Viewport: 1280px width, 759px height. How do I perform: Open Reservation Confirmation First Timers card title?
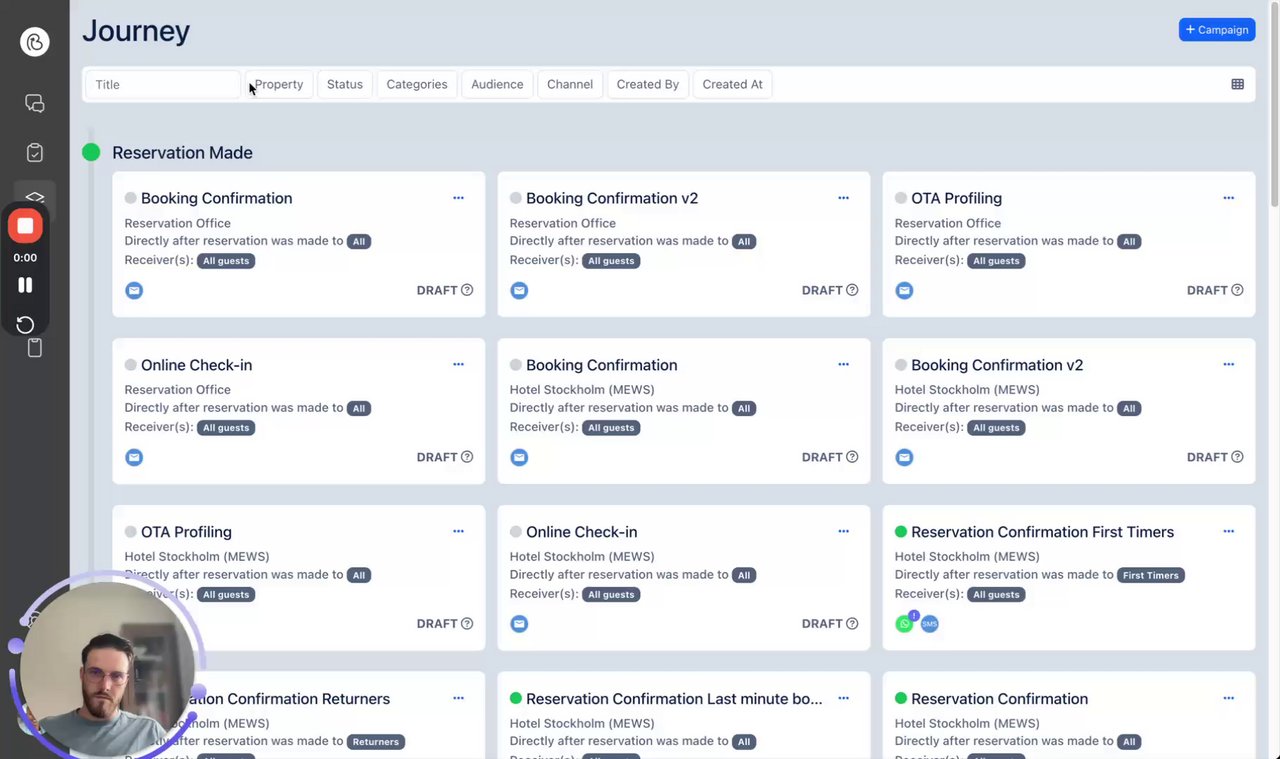click(x=1042, y=532)
